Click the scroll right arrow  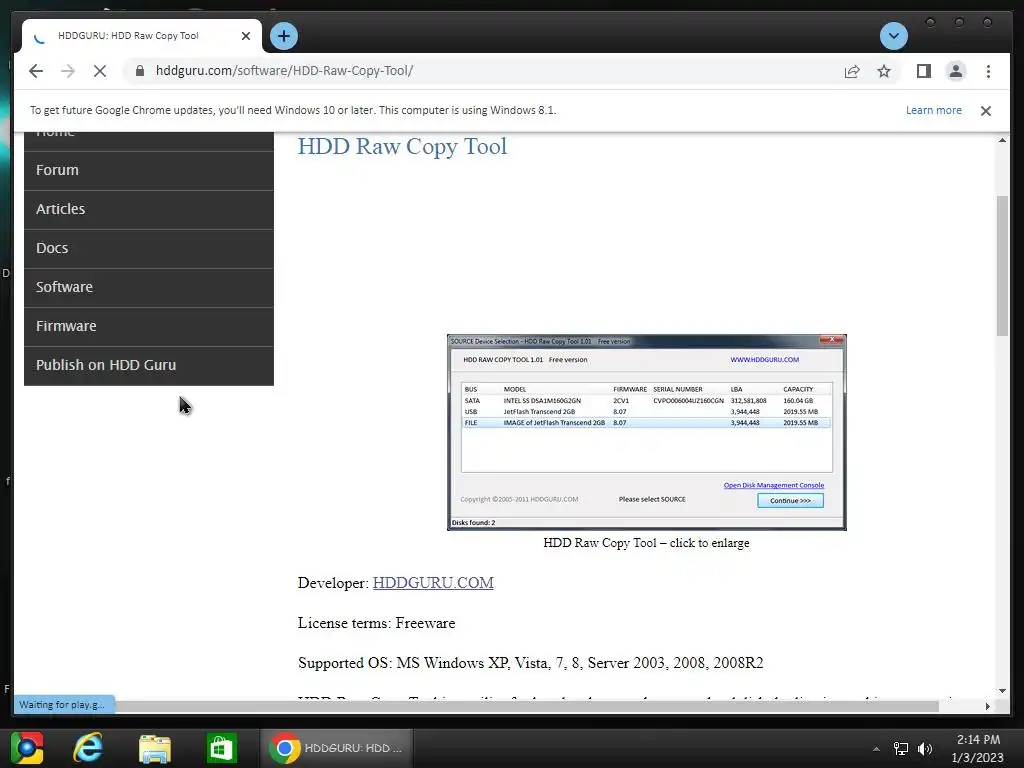[x=987, y=706]
